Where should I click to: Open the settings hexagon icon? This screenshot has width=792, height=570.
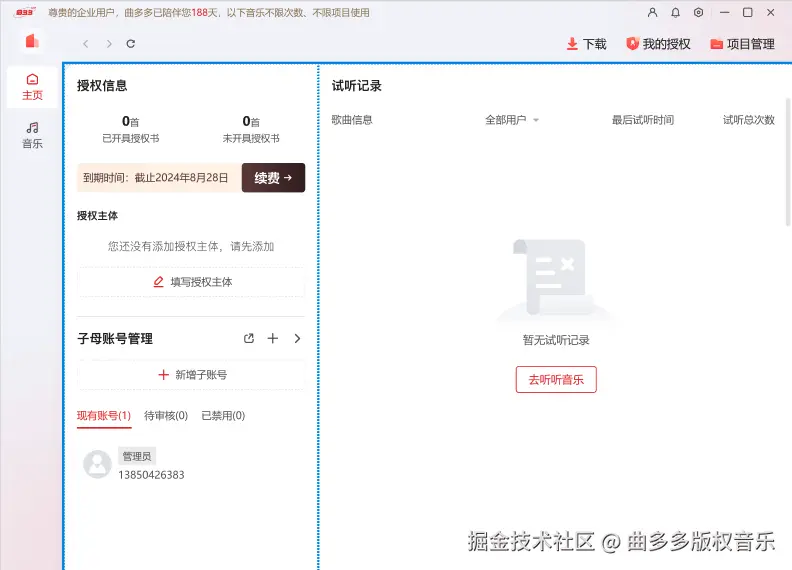coord(698,13)
